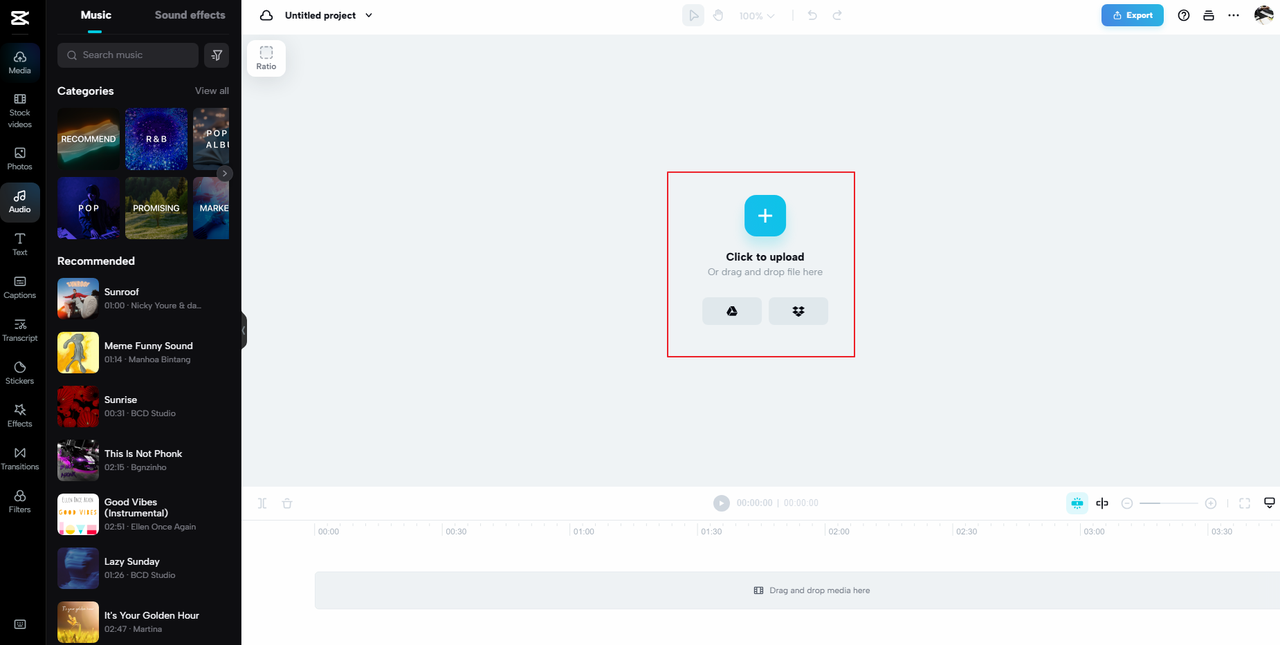Open the music filter icon
The image size is (1280, 645).
coord(216,55)
